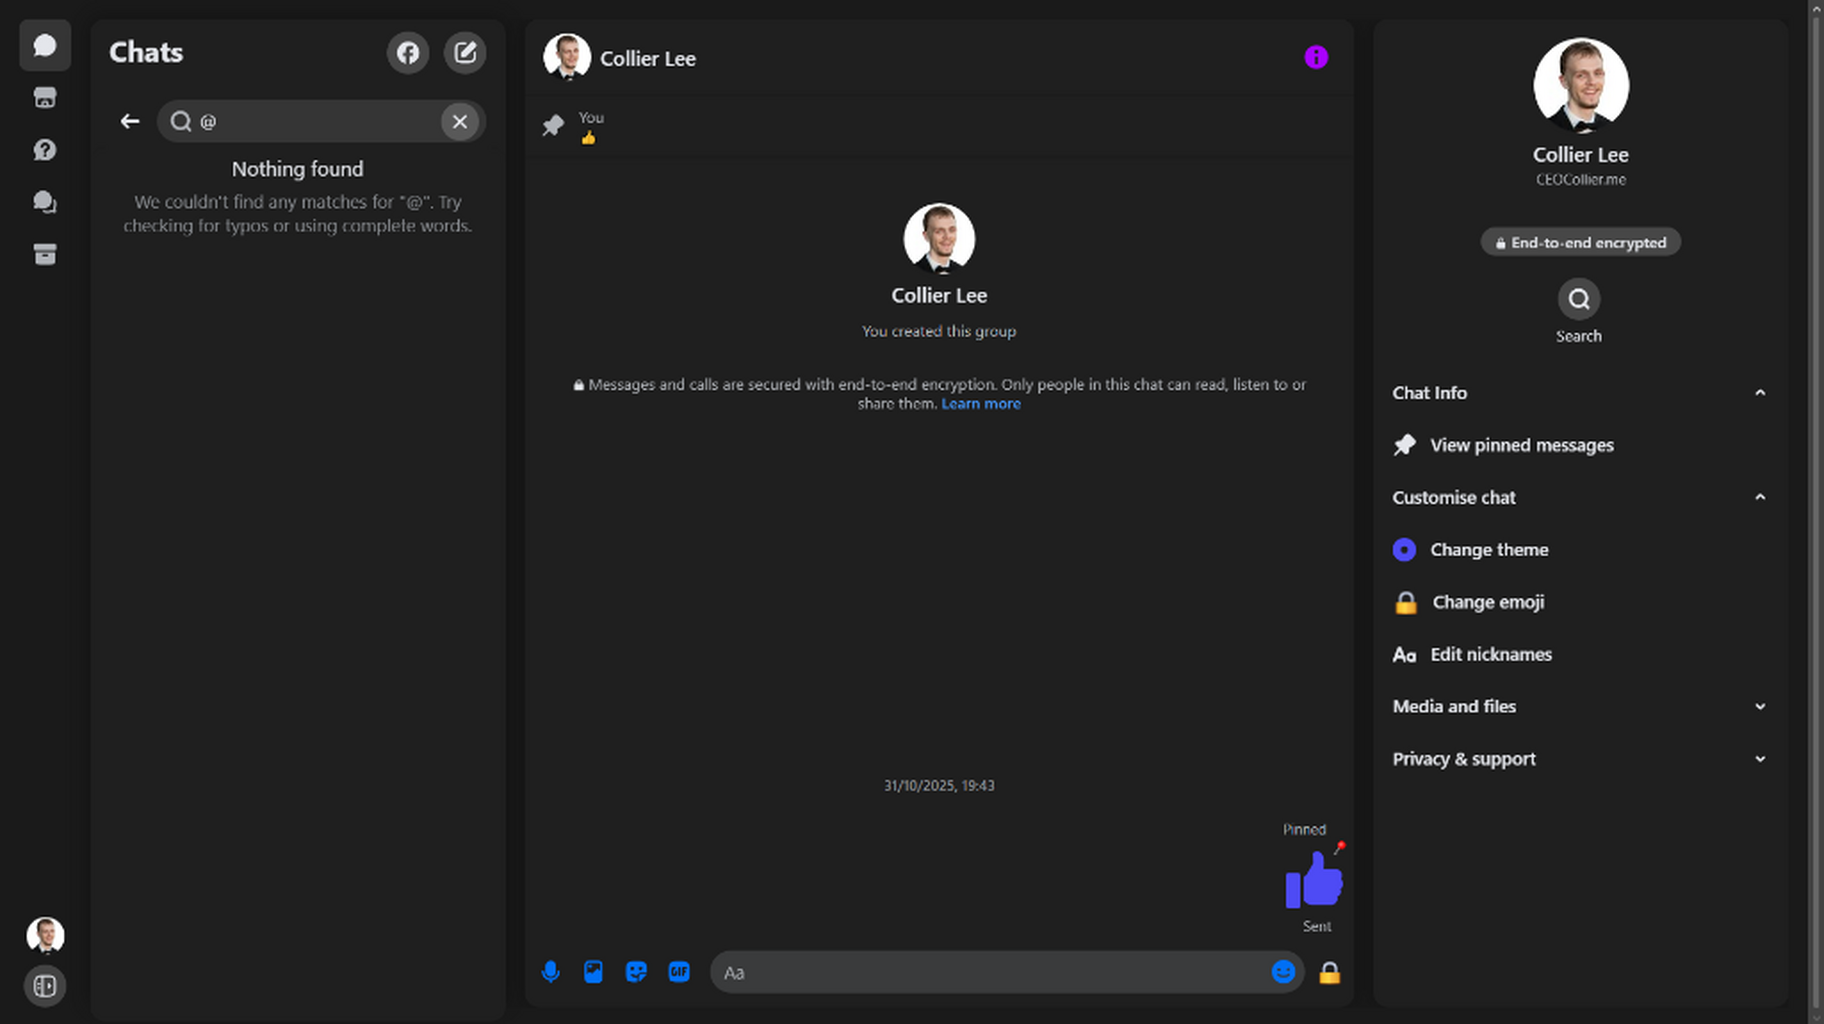Open the large Collier Lee profile photo
The height and width of the screenshot is (1024, 1824).
(x=1581, y=86)
